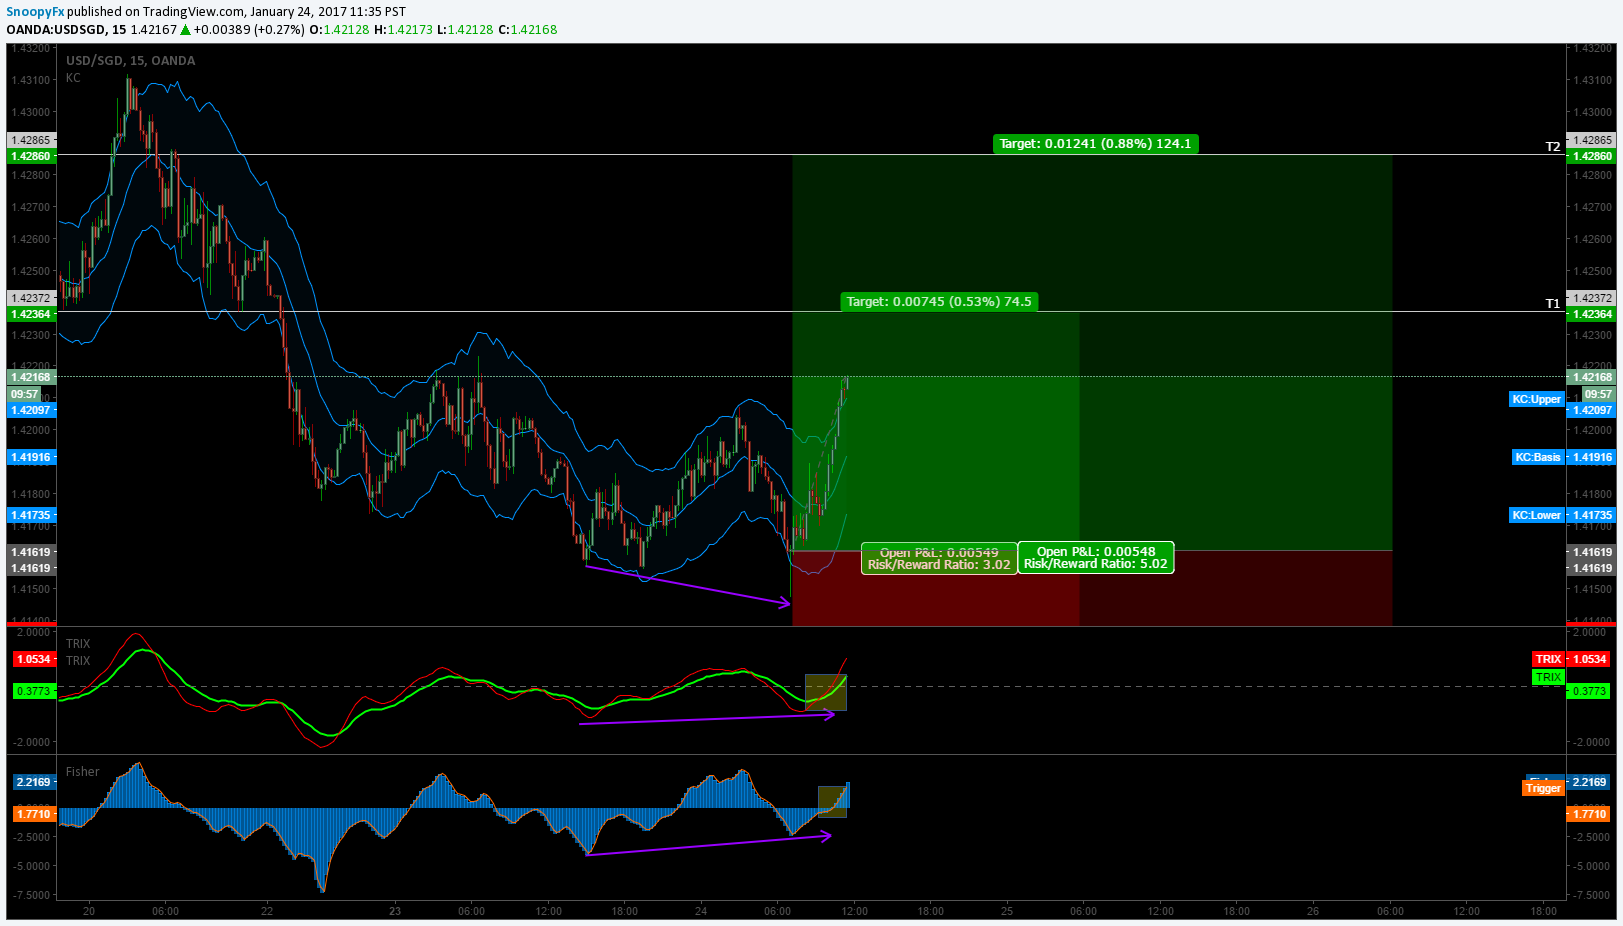Click the 2.2169 Fisher value on left scale

tap(33, 782)
